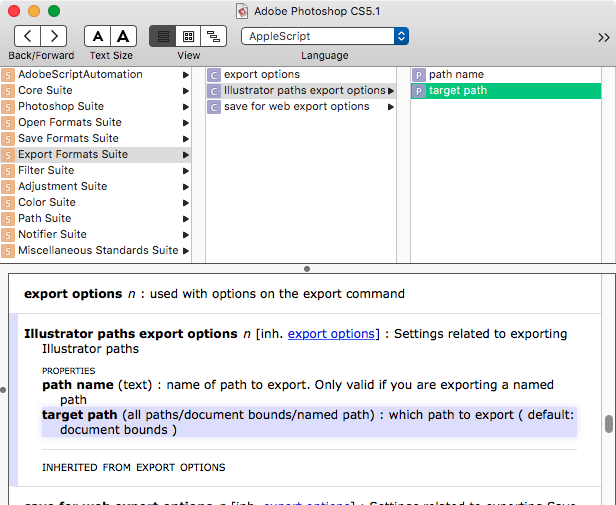Select the target path property

[506, 91]
